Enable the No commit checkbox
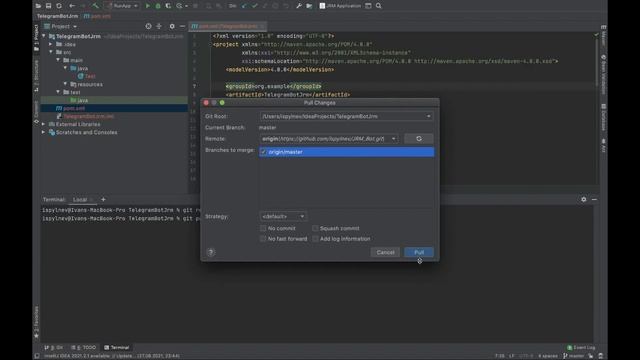 [263, 228]
